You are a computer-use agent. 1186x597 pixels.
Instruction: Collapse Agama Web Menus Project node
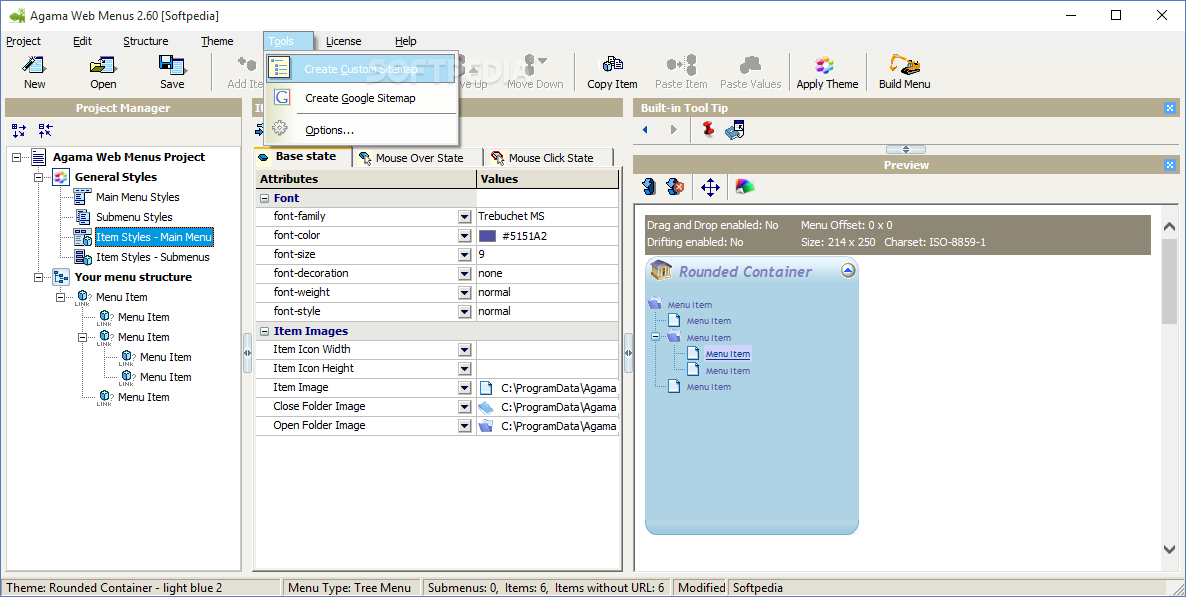(17, 157)
